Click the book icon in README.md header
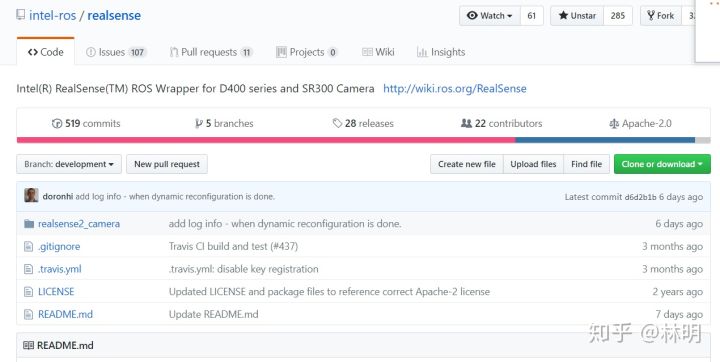Image resolution: width=720 pixels, height=362 pixels. pyautogui.click(x=28, y=345)
